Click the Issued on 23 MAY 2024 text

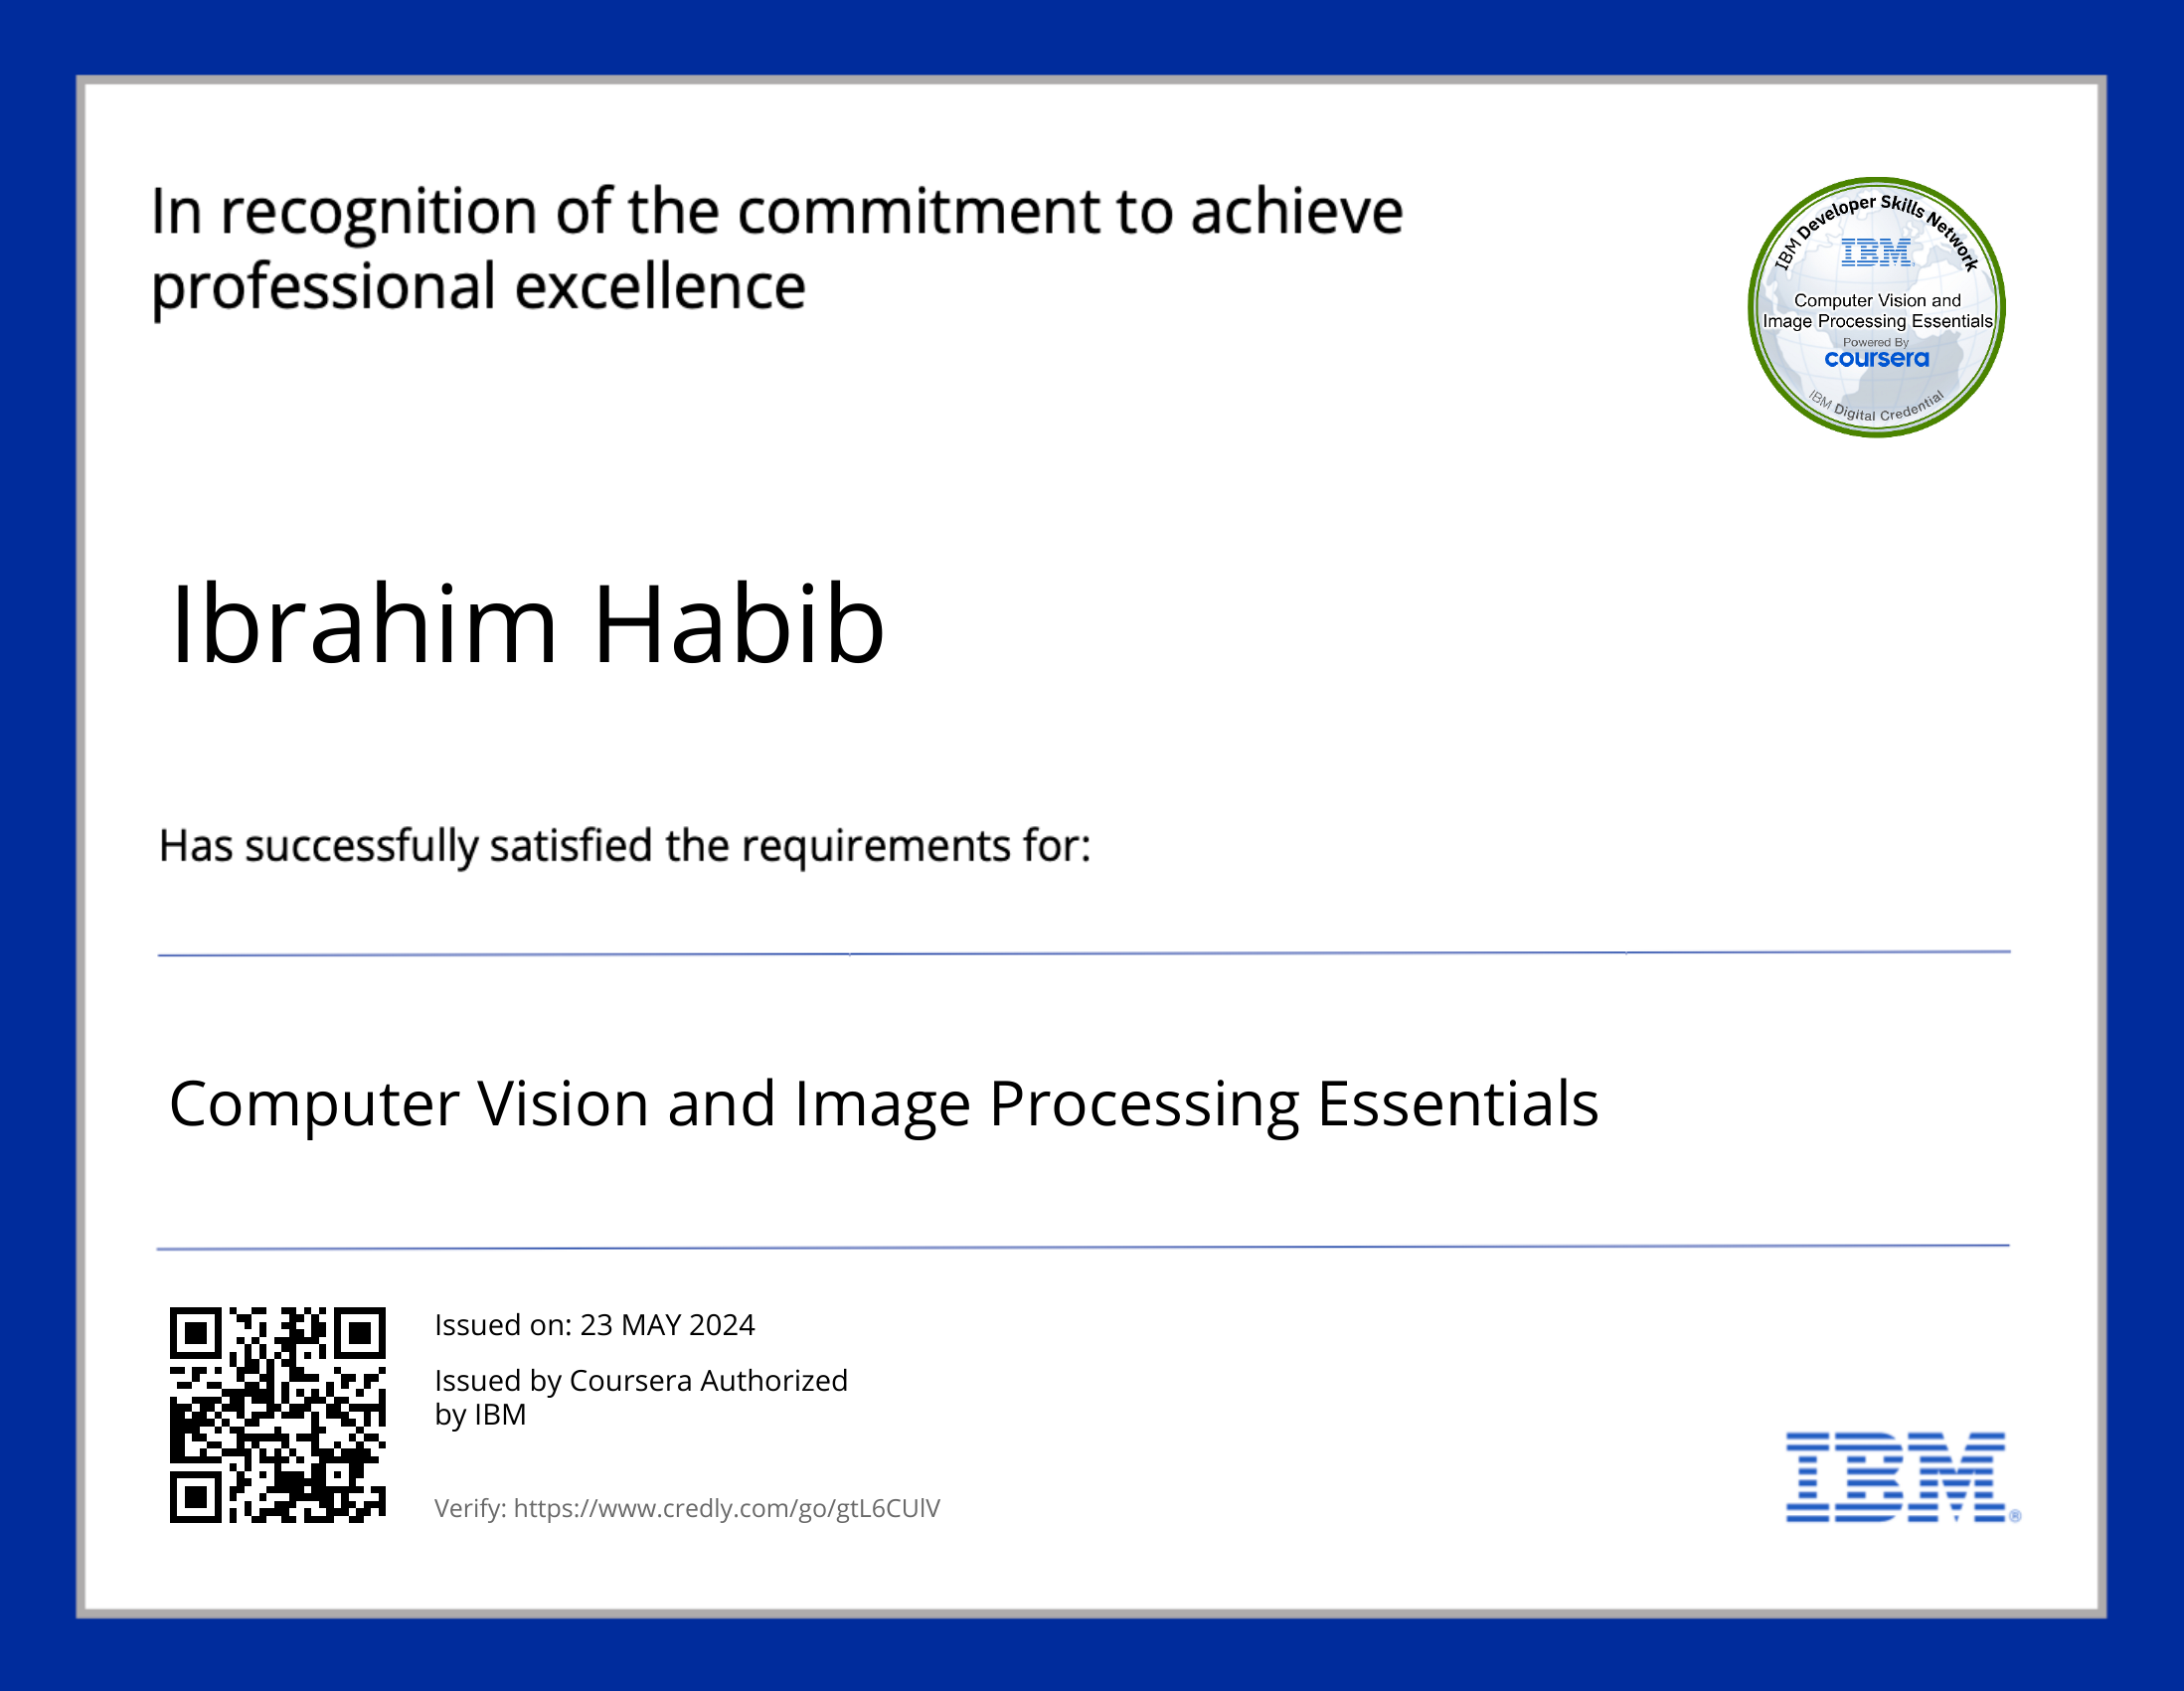click(594, 1325)
